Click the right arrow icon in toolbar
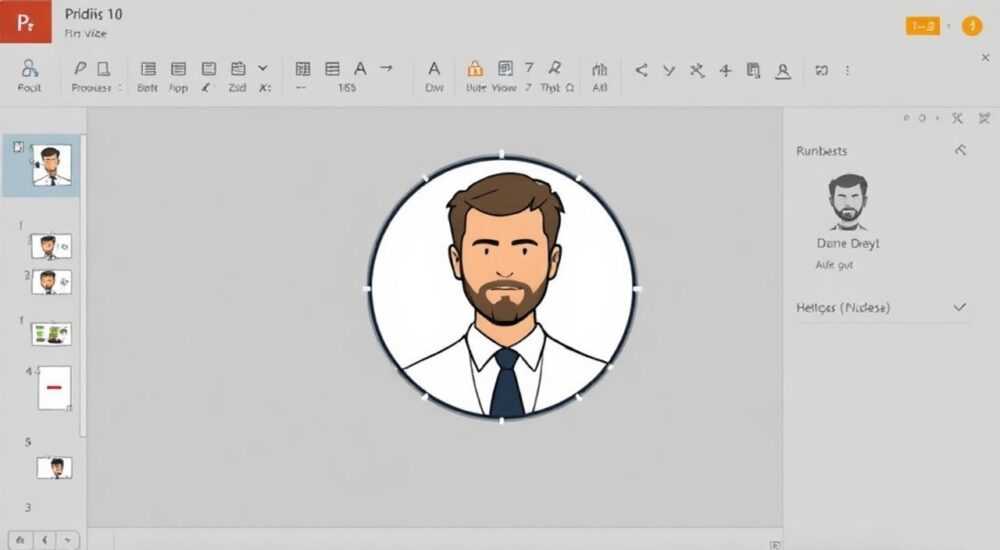Image resolution: width=1000 pixels, height=550 pixels. [x=386, y=68]
